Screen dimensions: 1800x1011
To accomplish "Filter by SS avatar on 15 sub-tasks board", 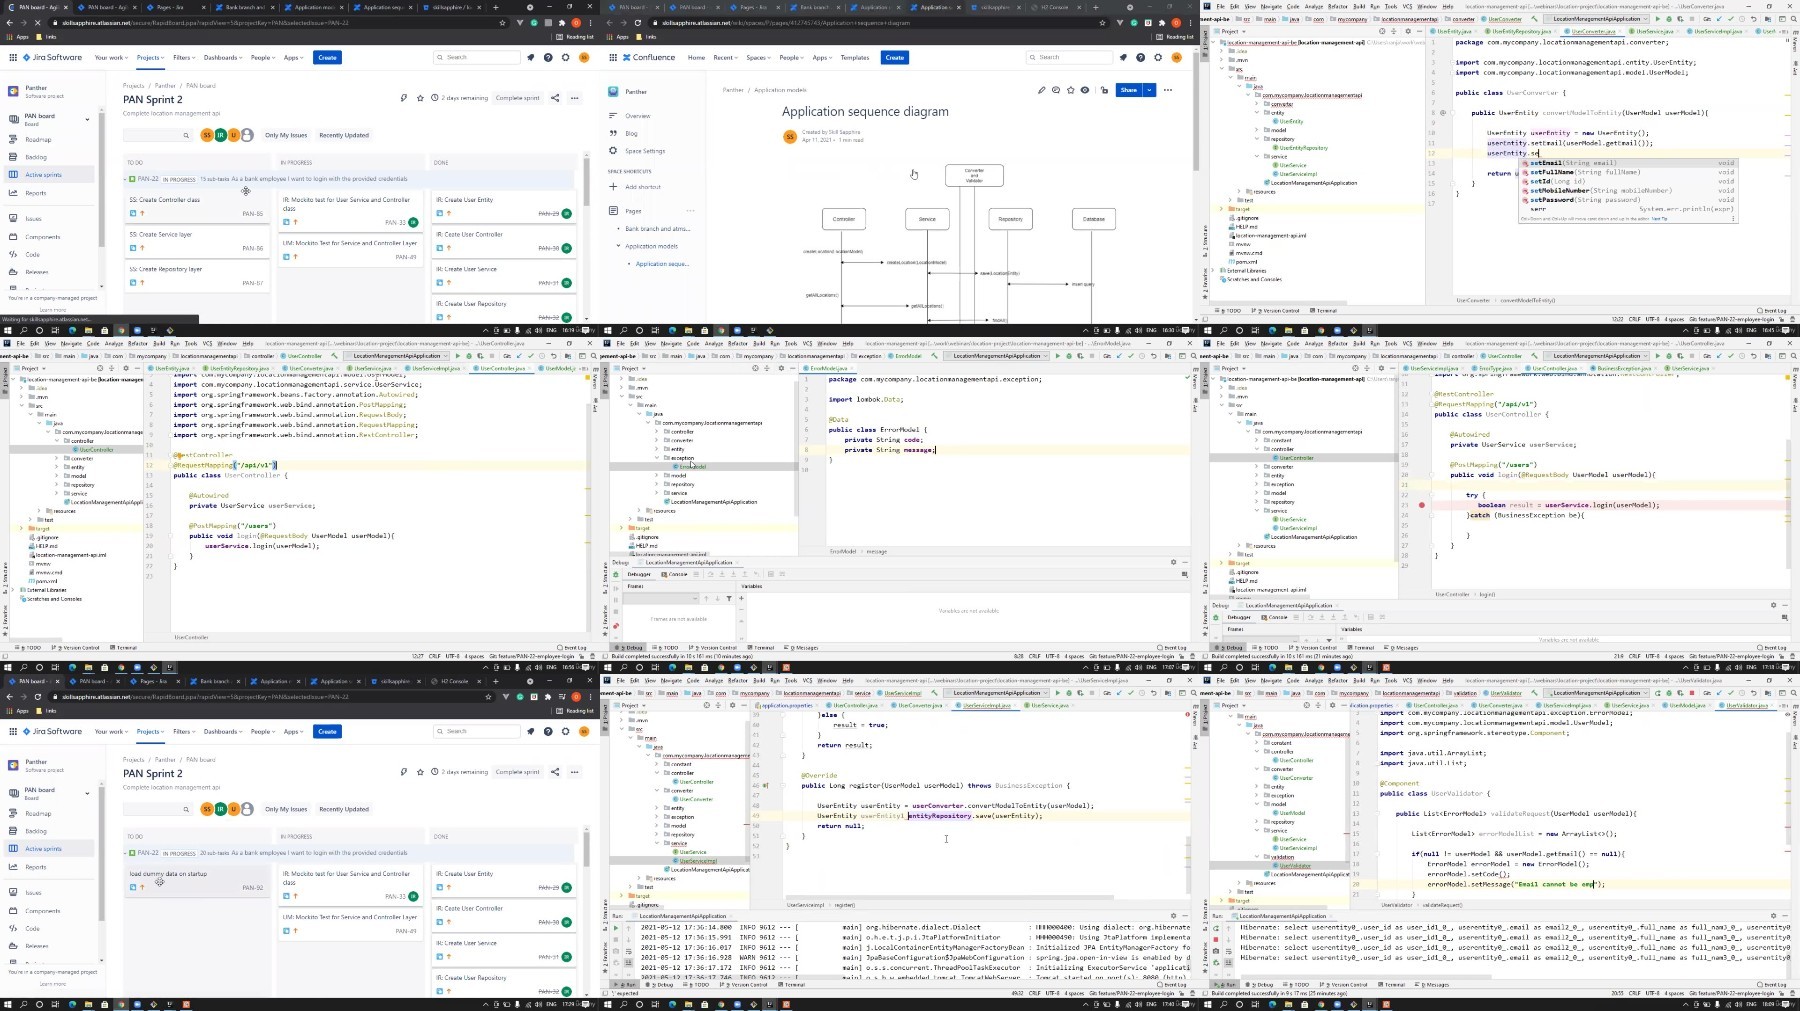I will point(208,135).
